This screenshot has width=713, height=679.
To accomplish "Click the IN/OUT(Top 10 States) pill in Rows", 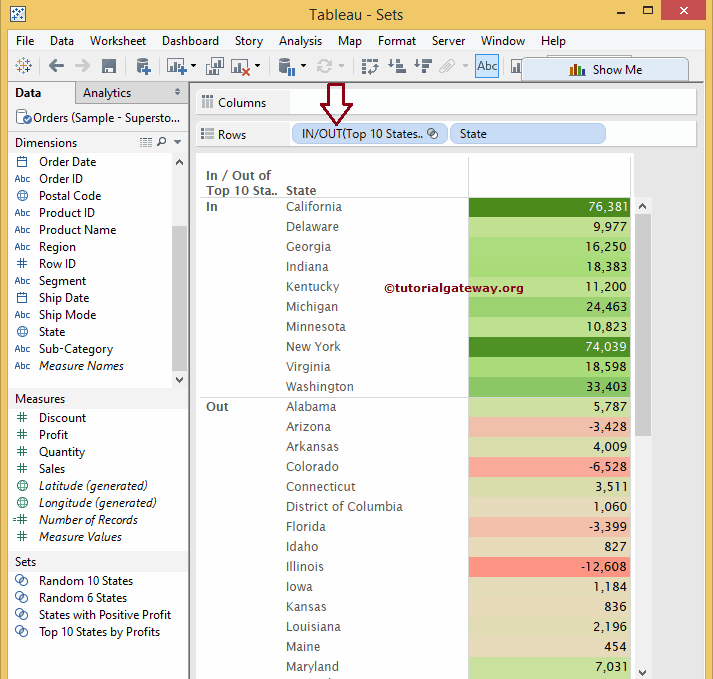I will 362,134.
